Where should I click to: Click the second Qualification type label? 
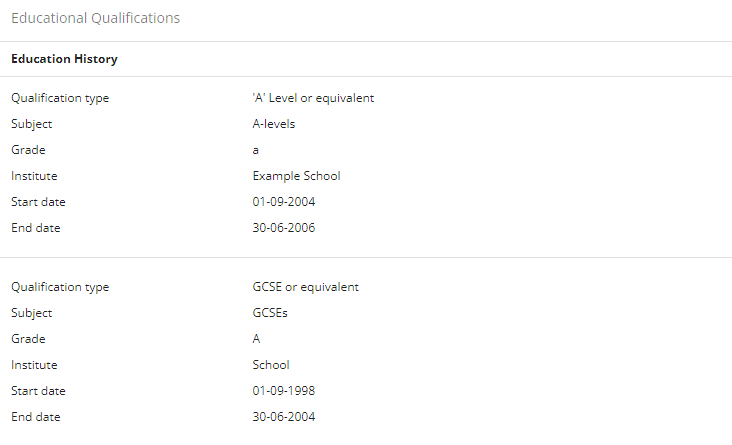tap(60, 287)
